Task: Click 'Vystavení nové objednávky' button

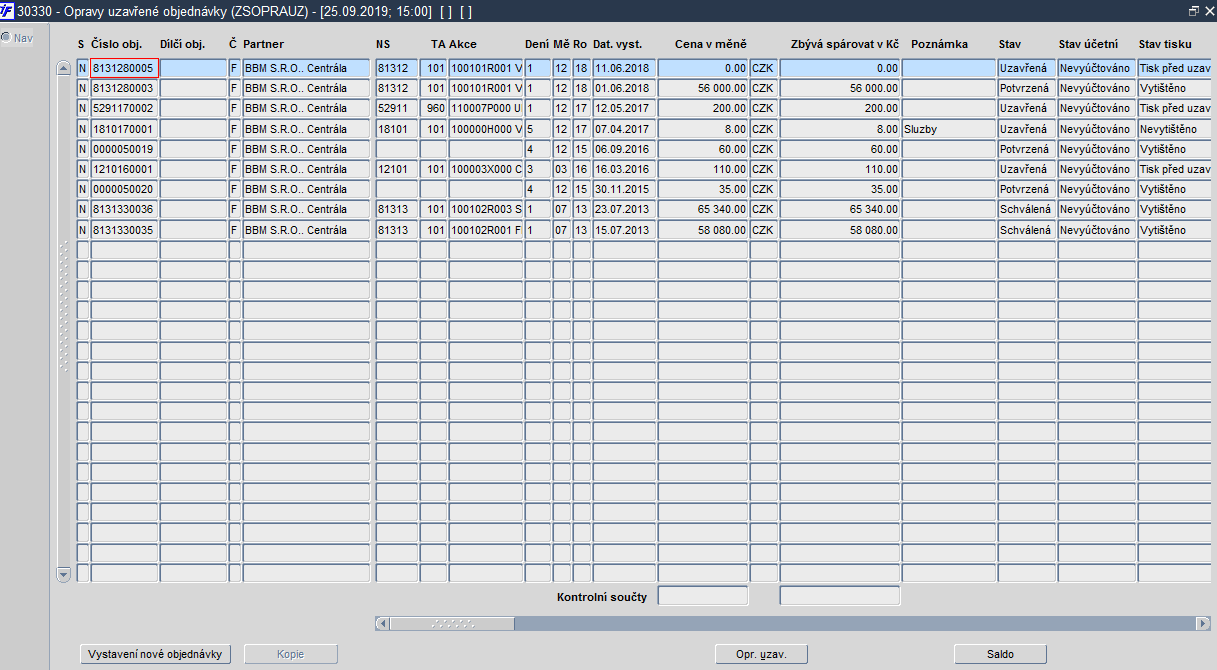Action: 156,654
